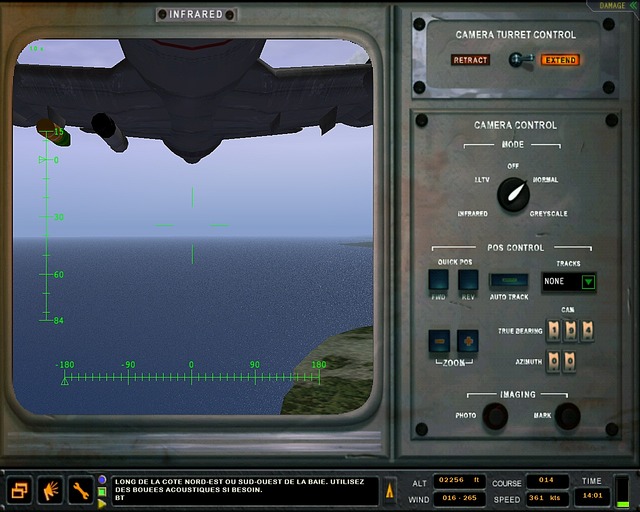Screen dimensions: 640x512
Task: Click the orange arrow beside the message box
Action: [390, 490]
